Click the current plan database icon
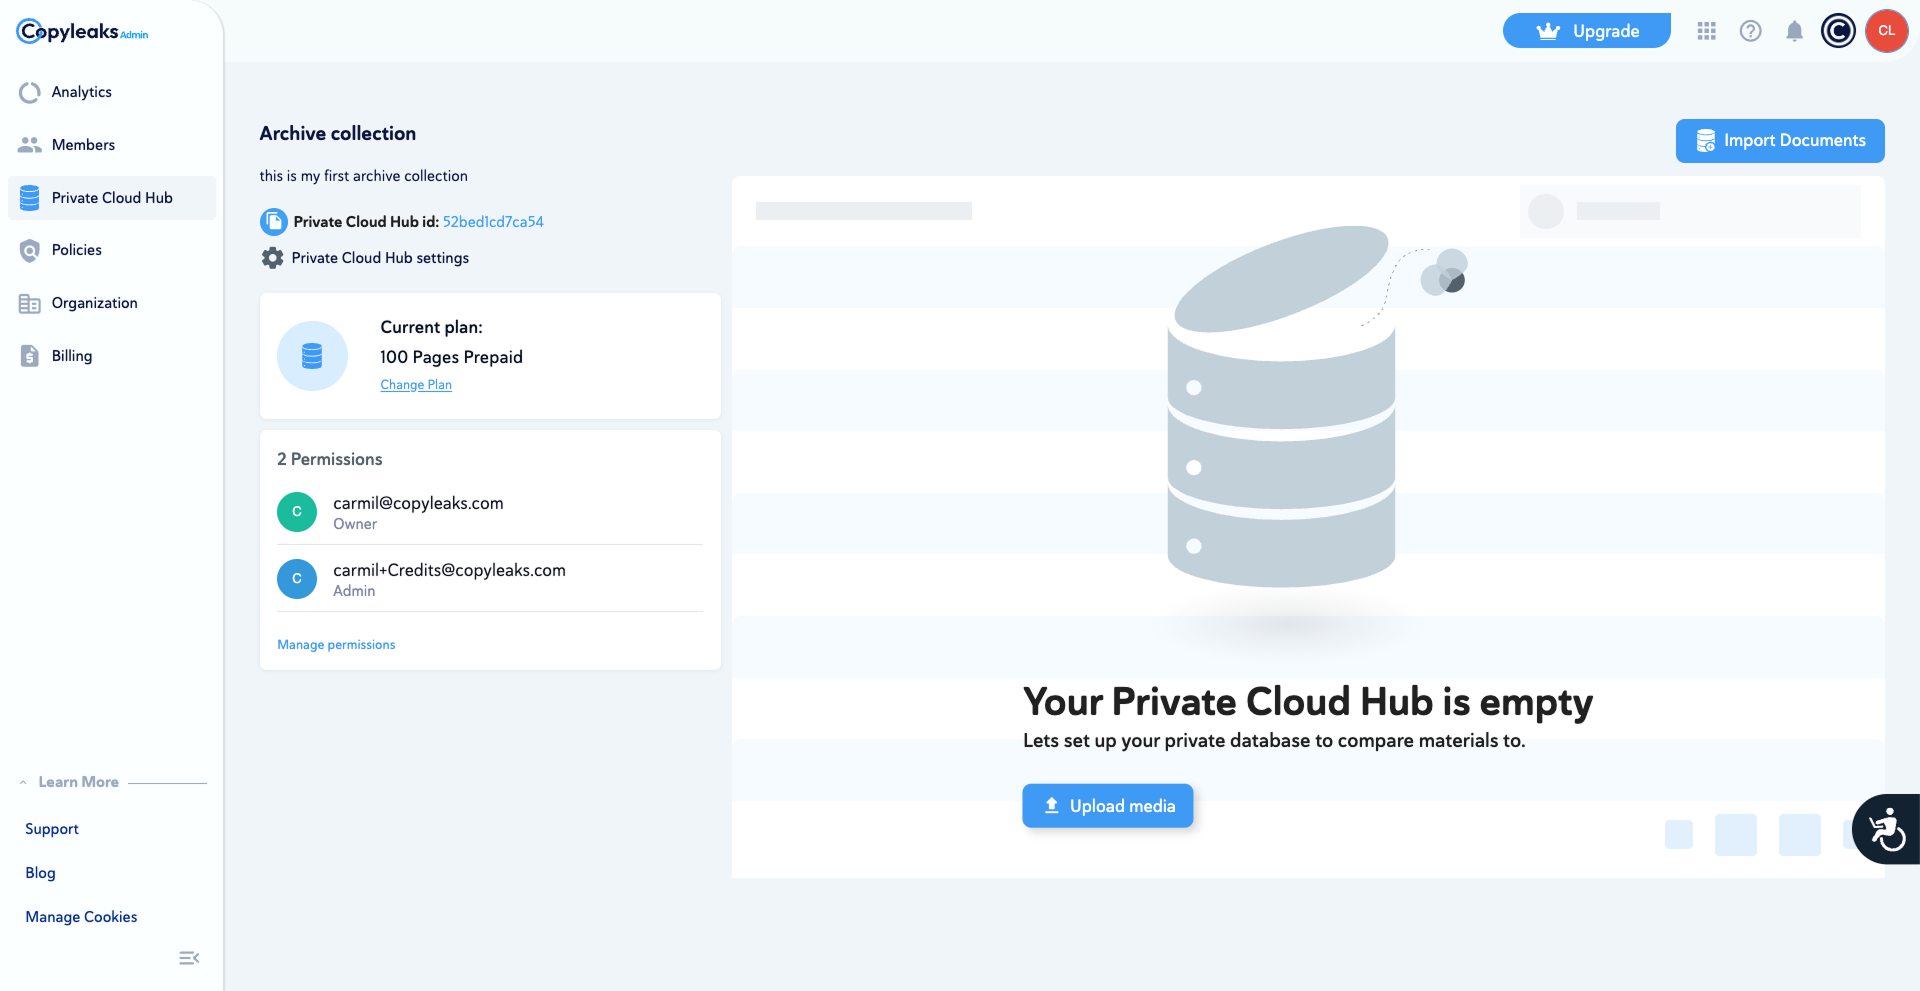 pos(312,356)
